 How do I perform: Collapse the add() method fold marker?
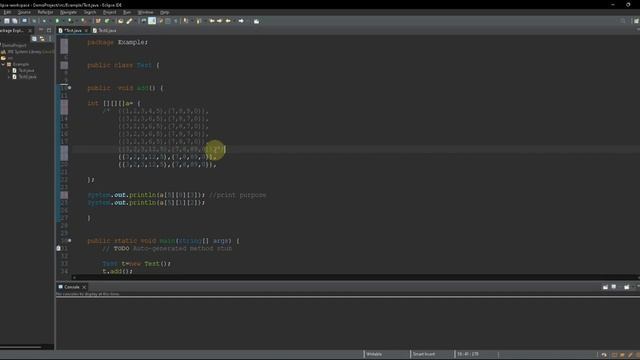[x=69, y=88]
